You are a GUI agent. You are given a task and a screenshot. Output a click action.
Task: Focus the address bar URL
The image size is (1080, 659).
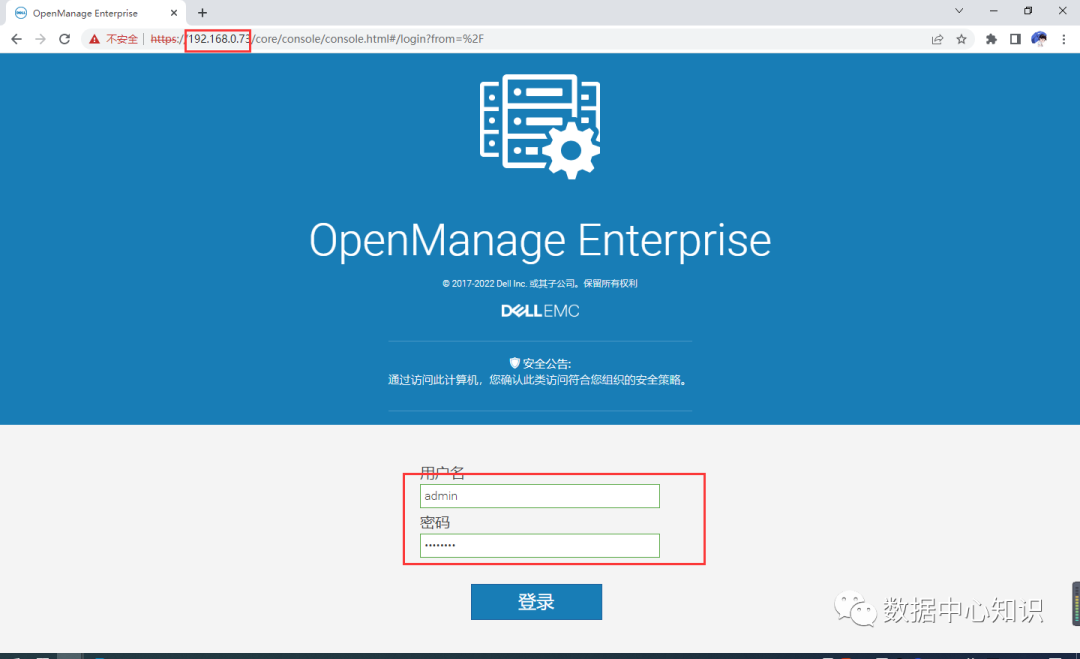[317, 39]
